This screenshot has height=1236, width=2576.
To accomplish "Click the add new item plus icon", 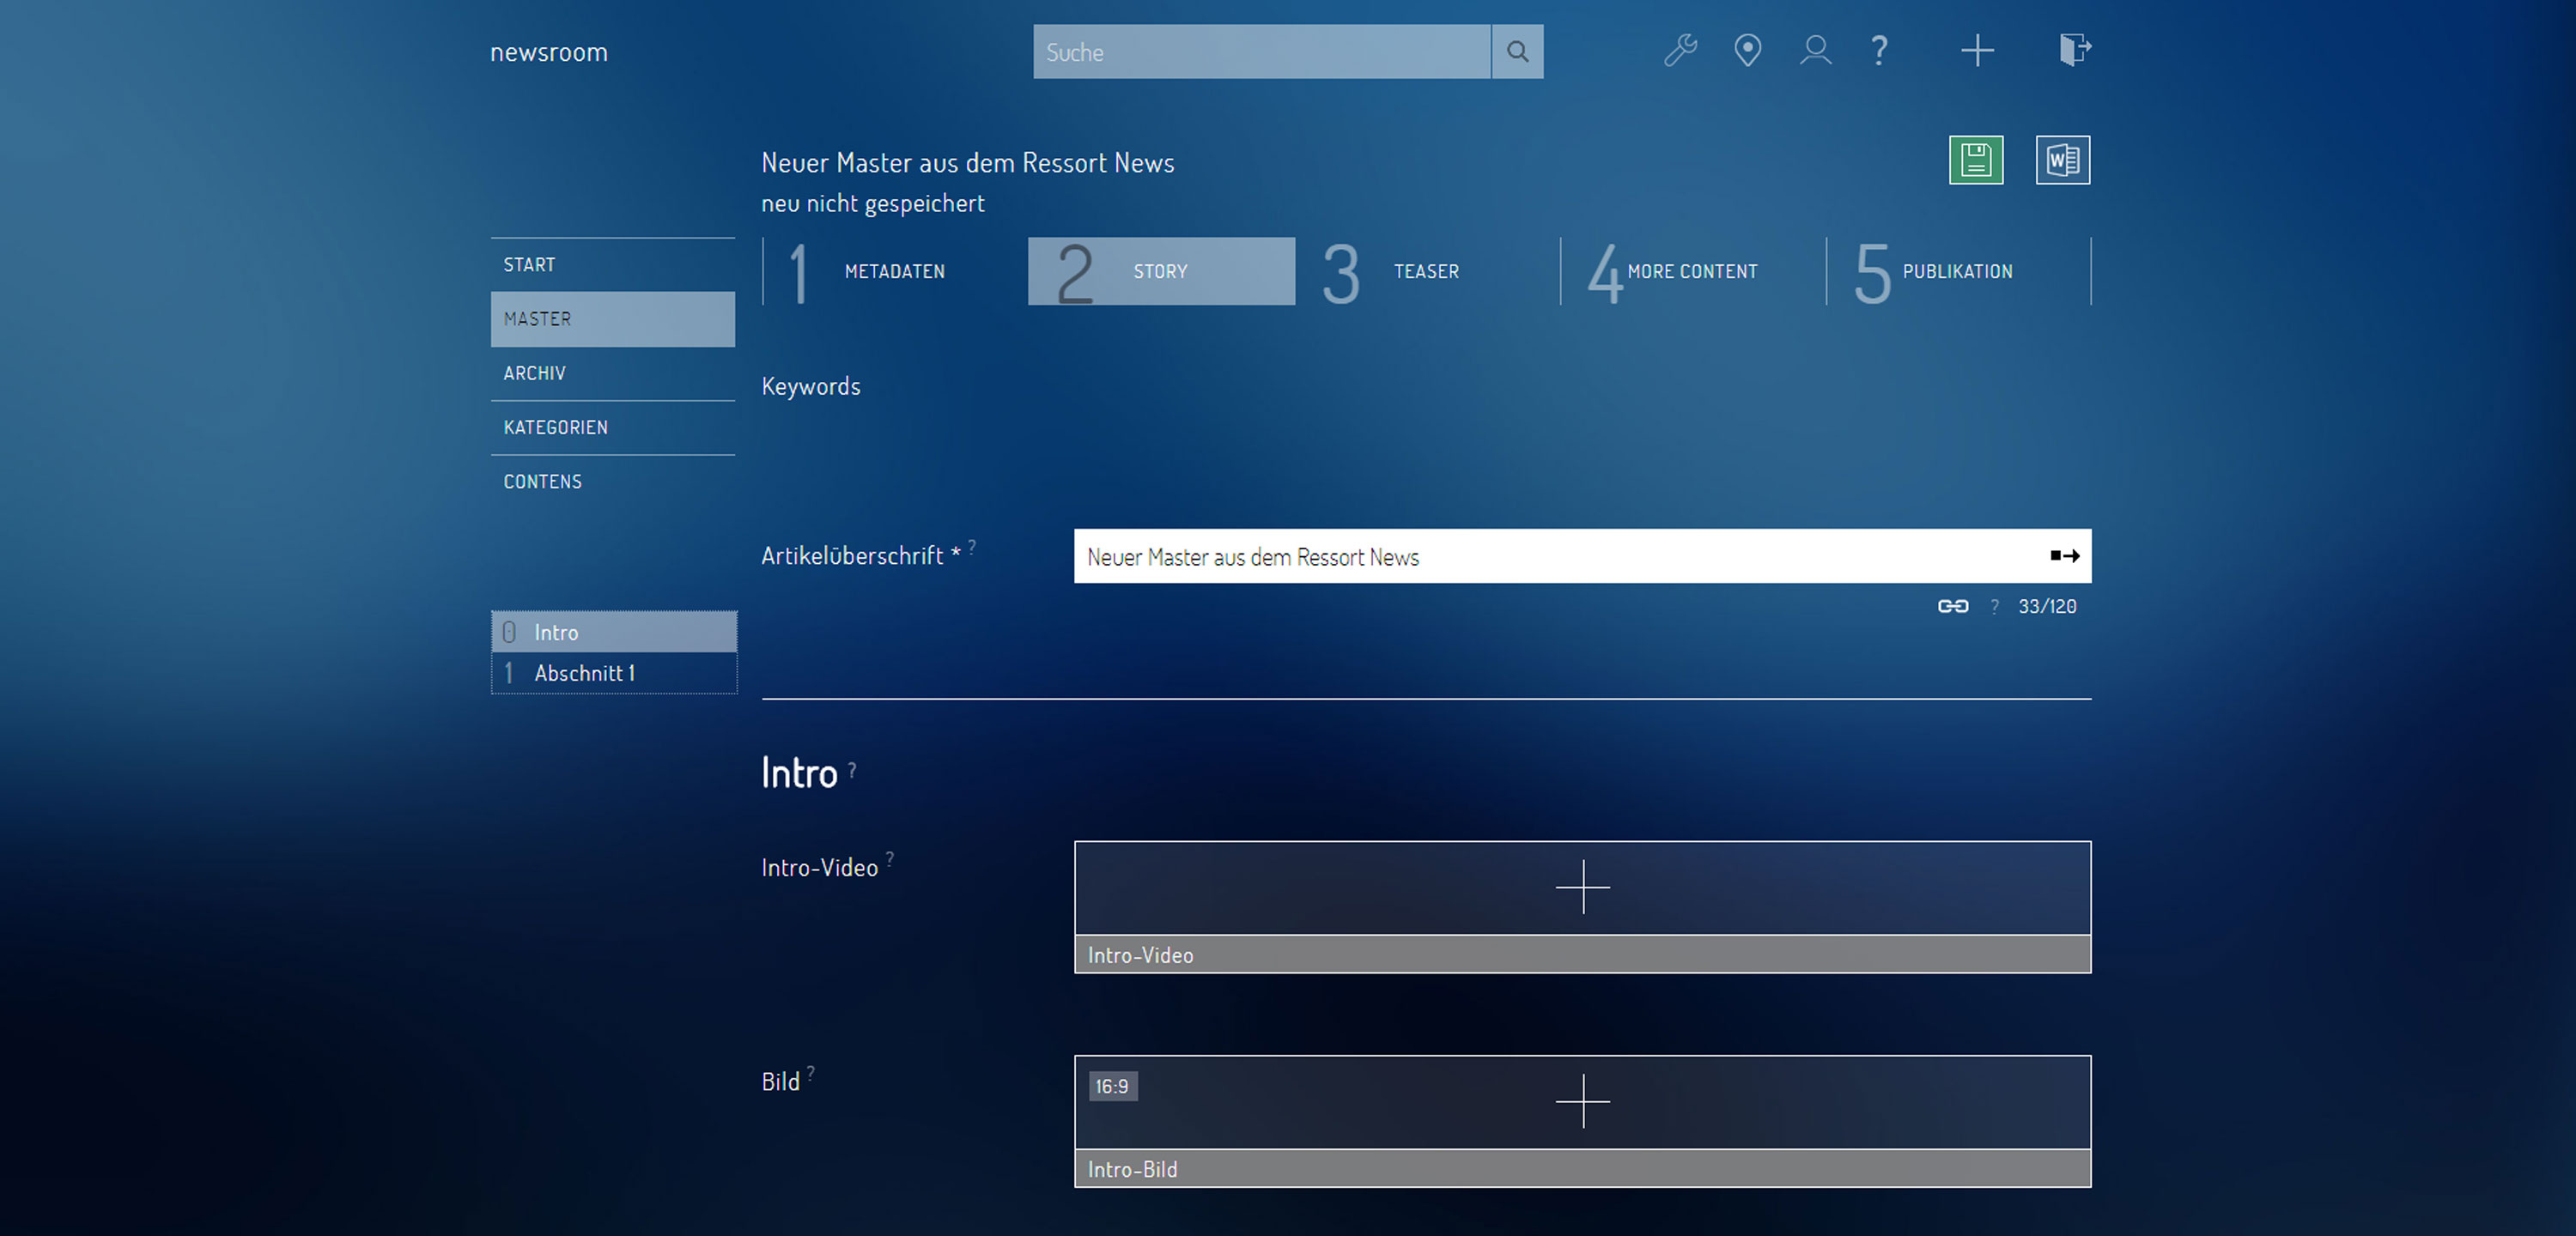I will pyautogui.click(x=1977, y=49).
